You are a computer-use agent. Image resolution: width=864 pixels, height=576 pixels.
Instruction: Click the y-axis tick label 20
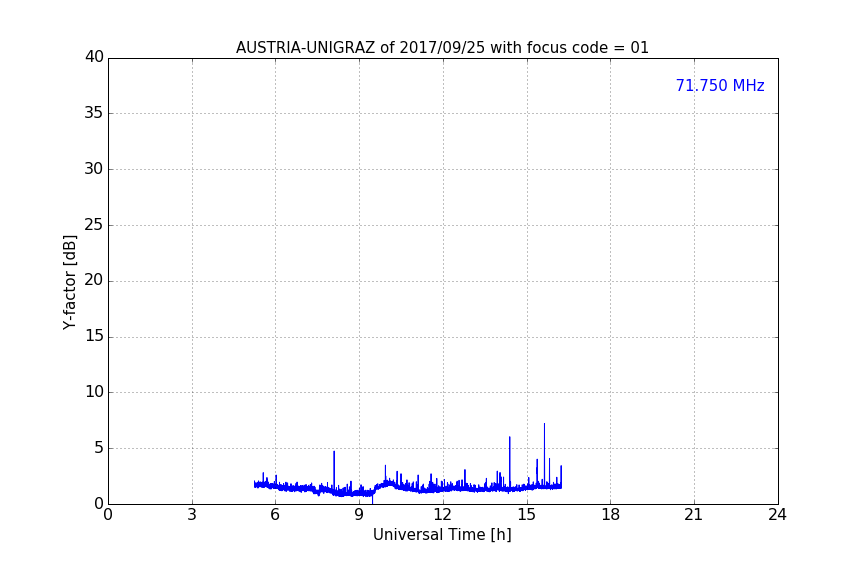click(94, 281)
